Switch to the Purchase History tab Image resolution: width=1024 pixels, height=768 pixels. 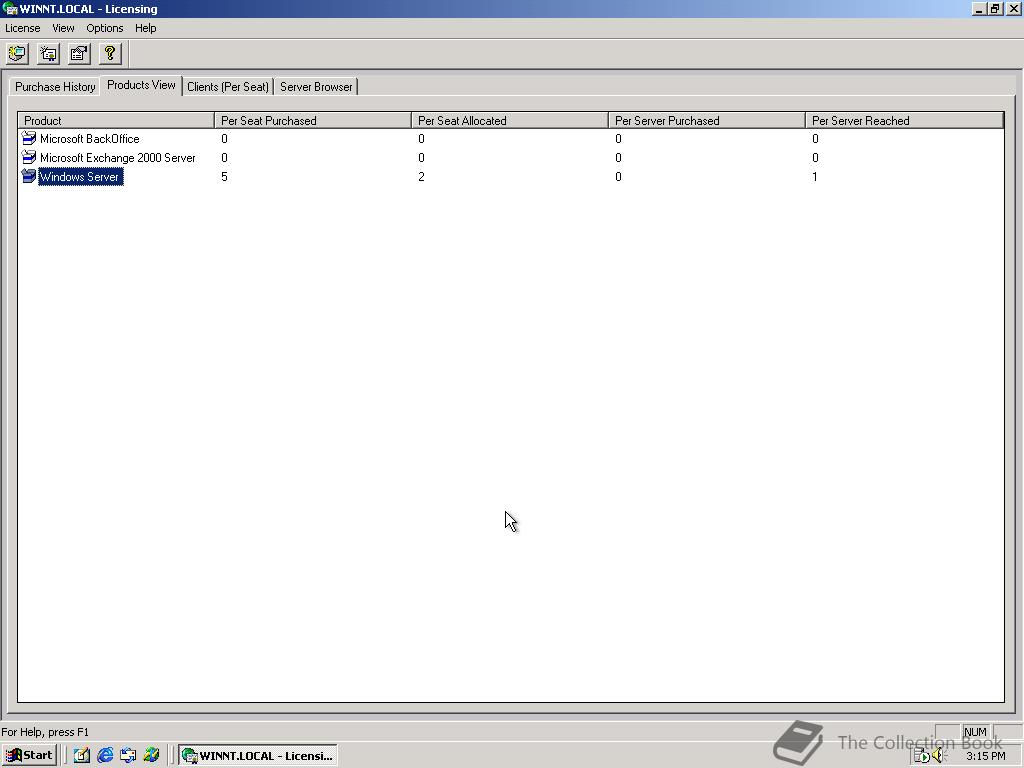(55, 87)
